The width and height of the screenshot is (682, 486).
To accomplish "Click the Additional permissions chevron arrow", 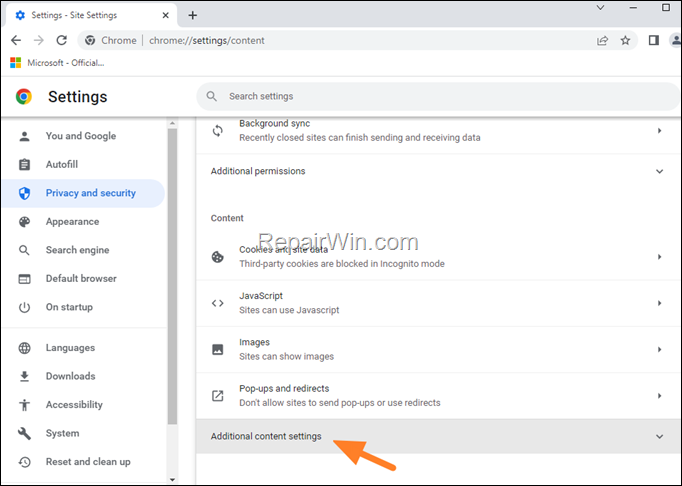I will pyautogui.click(x=659, y=171).
